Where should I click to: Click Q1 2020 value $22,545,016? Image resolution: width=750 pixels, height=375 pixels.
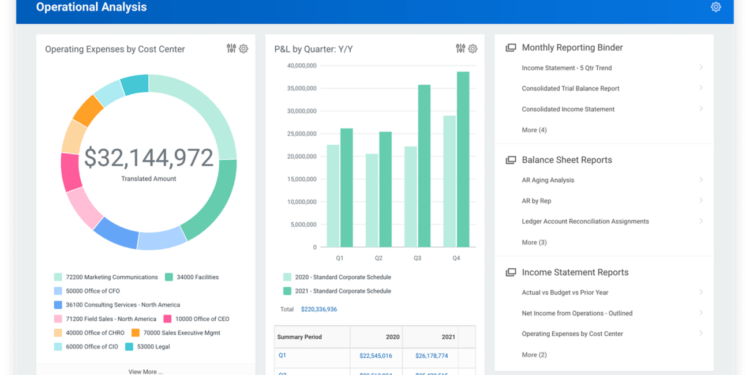click(x=376, y=356)
